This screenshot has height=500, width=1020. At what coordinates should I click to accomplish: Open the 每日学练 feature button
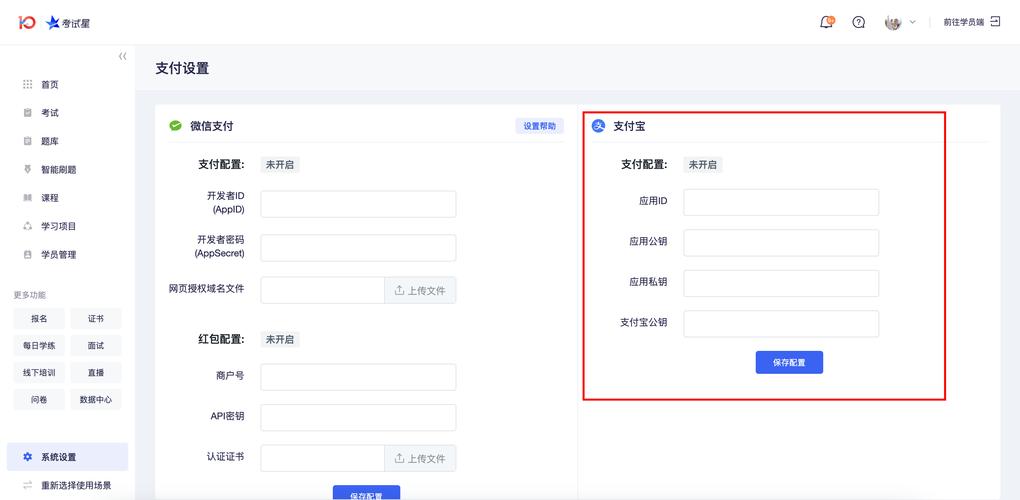coord(39,346)
